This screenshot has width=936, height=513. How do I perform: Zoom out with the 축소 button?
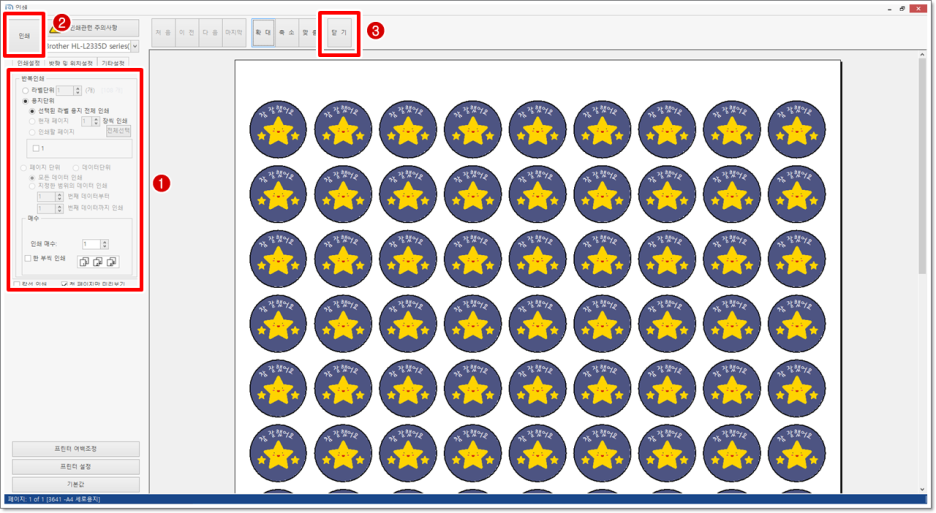(x=287, y=33)
